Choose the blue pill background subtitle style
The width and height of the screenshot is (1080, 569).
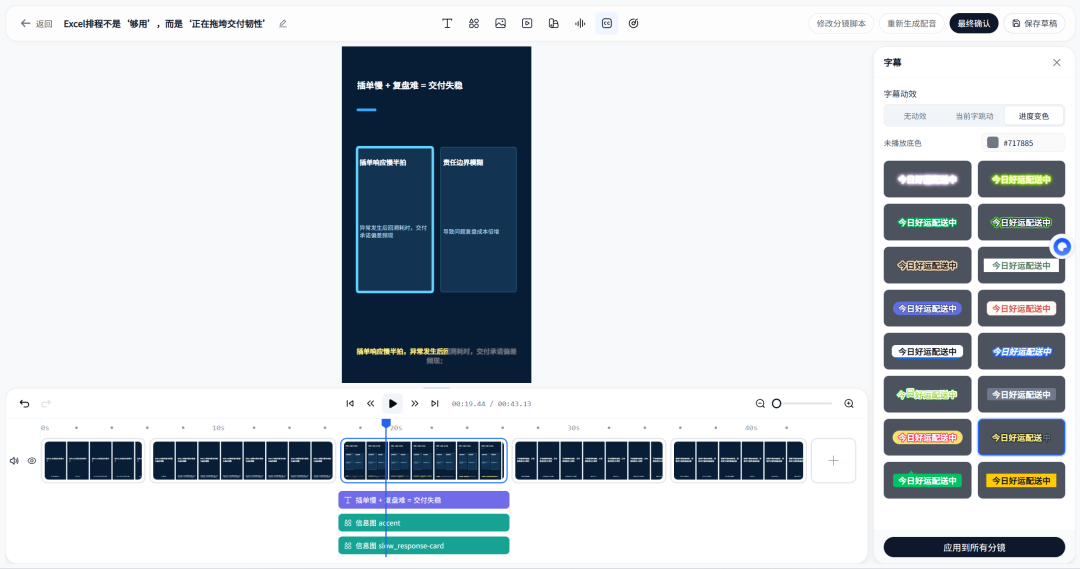pyautogui.click(x=927, y=309)
